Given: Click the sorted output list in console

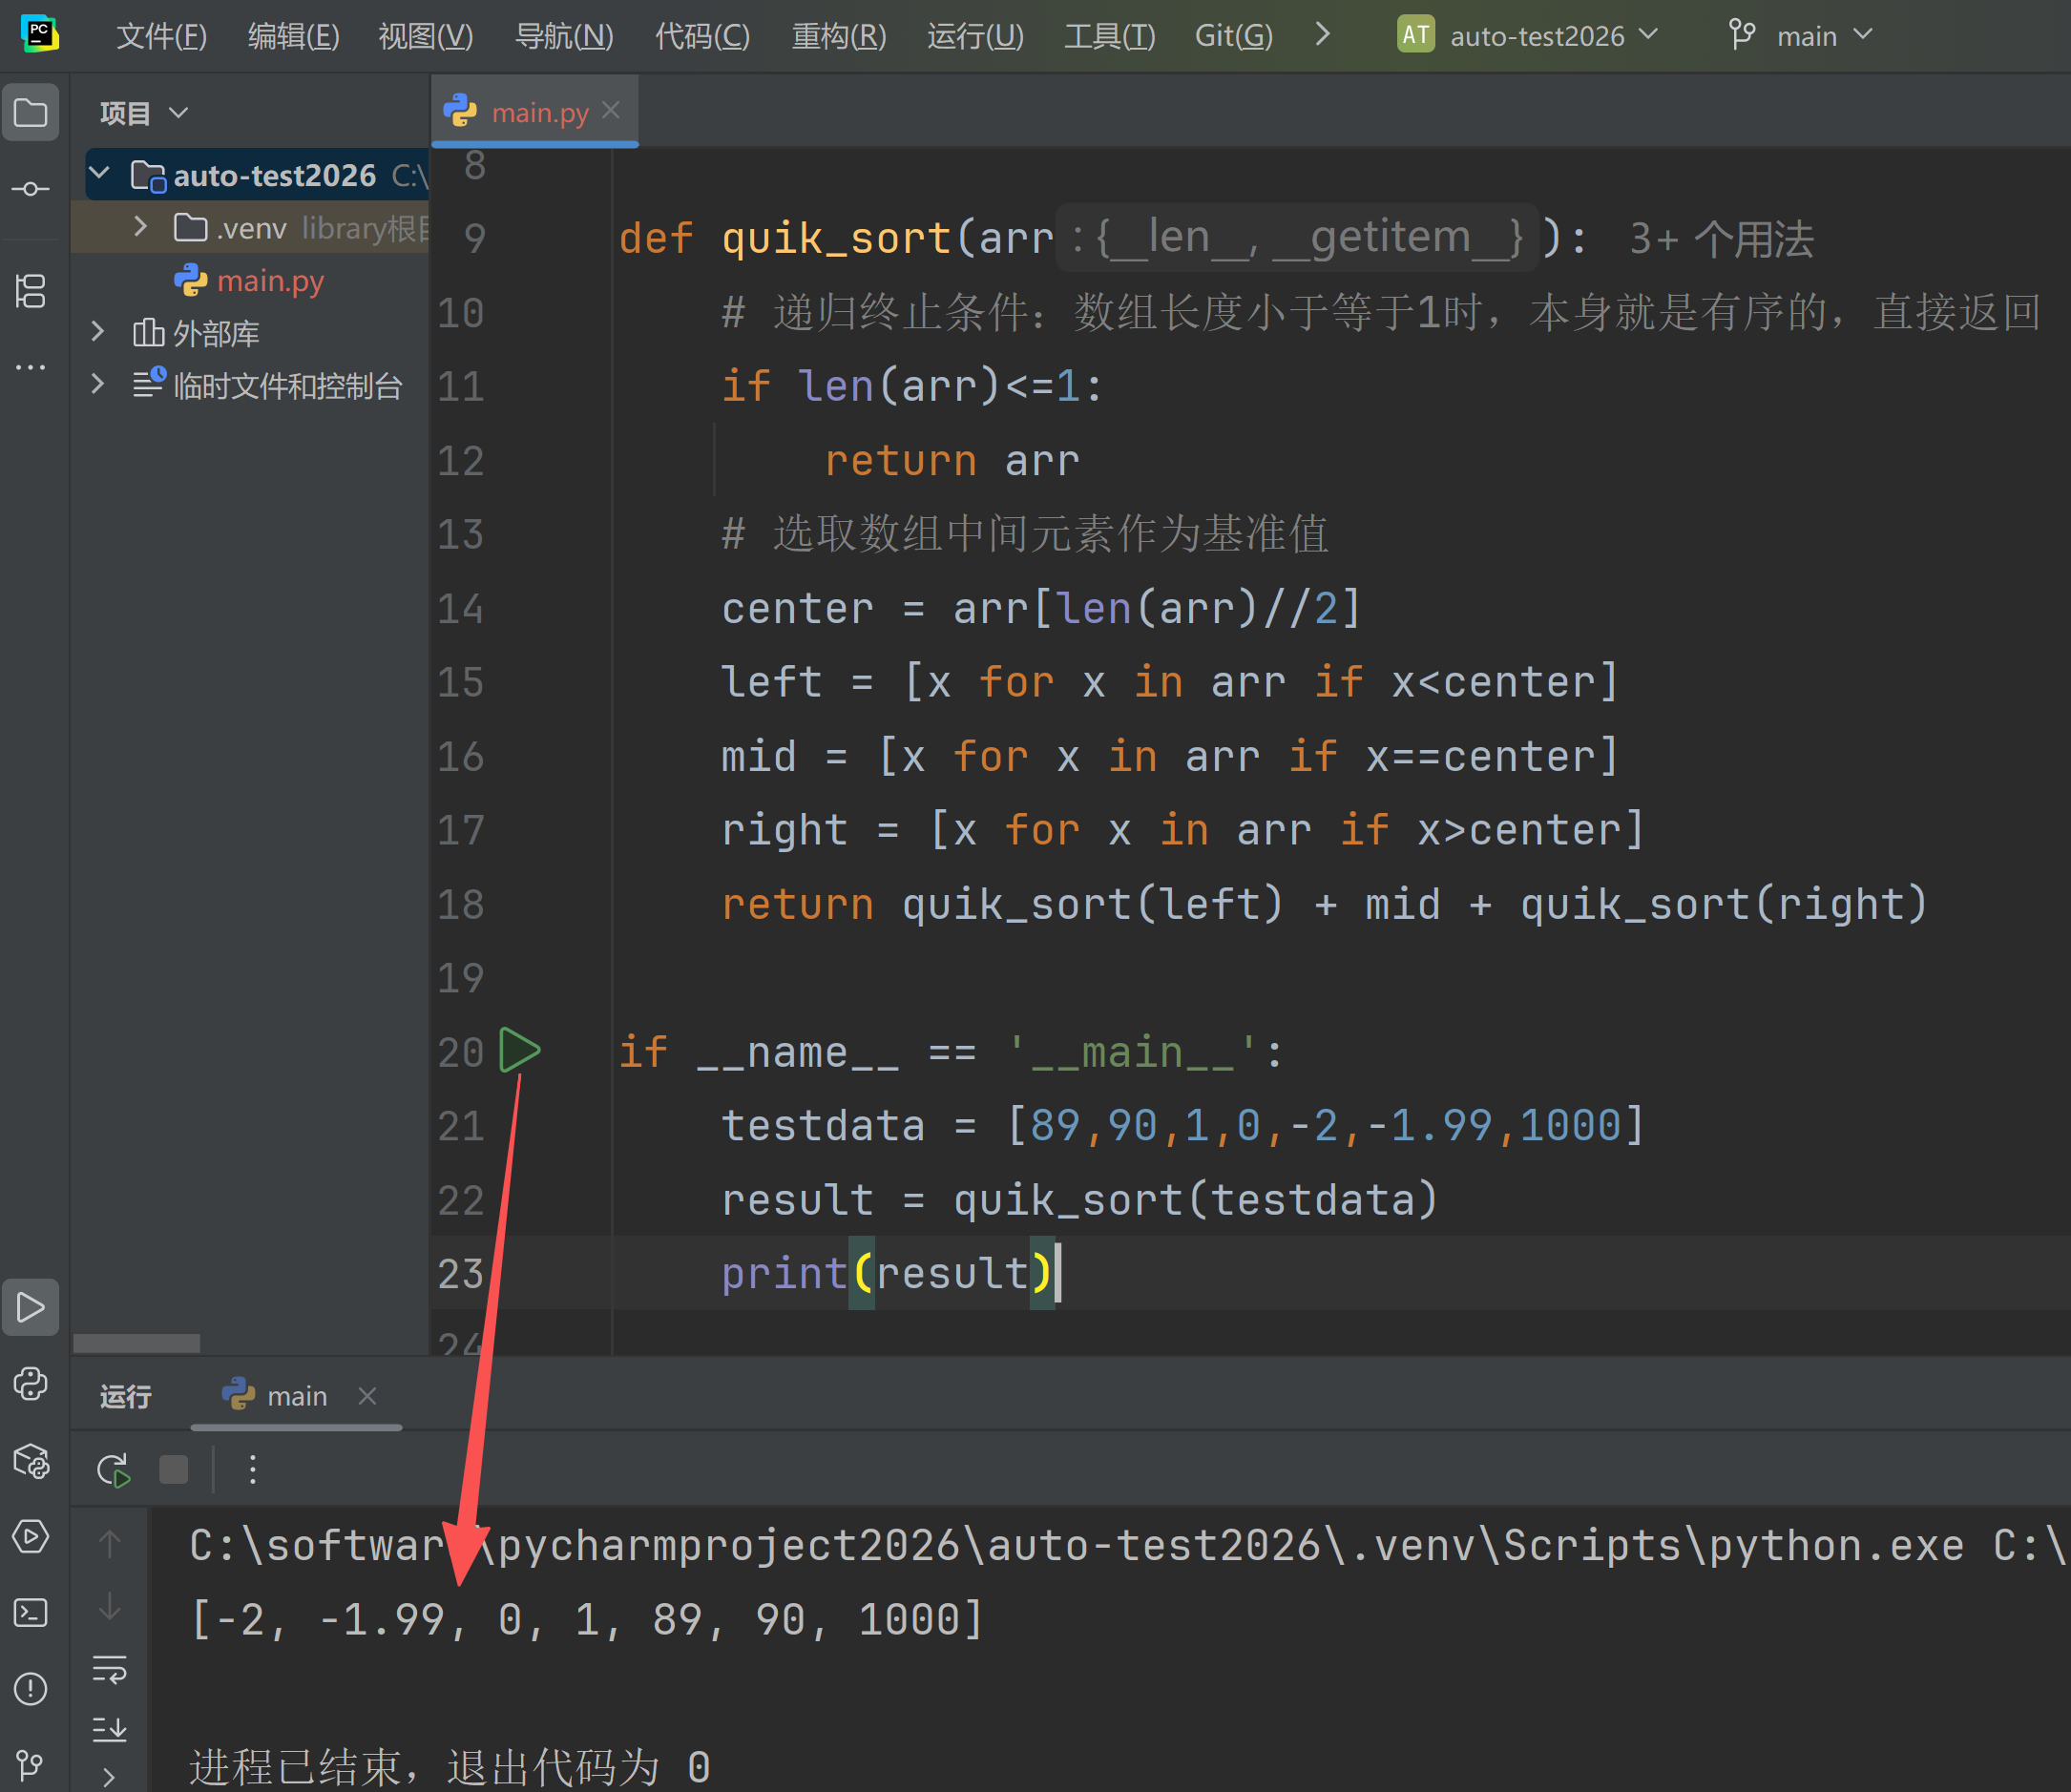Looking at the screenshot, I should [x=587, y=1620].
